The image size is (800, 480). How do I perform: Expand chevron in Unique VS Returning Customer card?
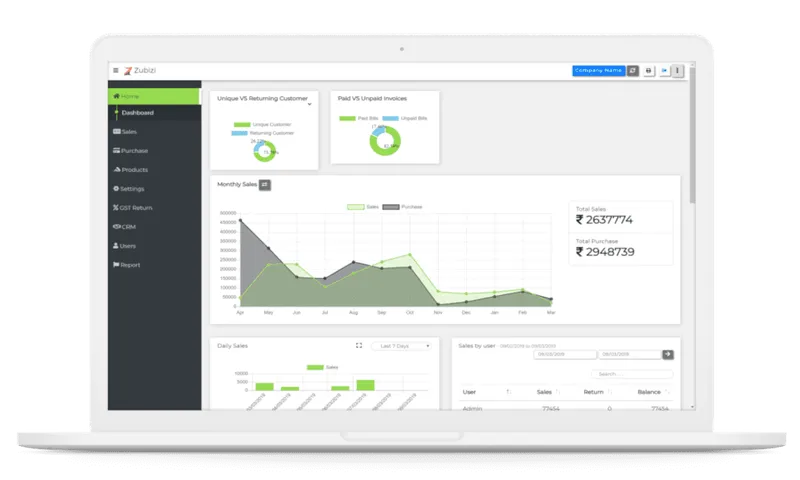[309, 104]
